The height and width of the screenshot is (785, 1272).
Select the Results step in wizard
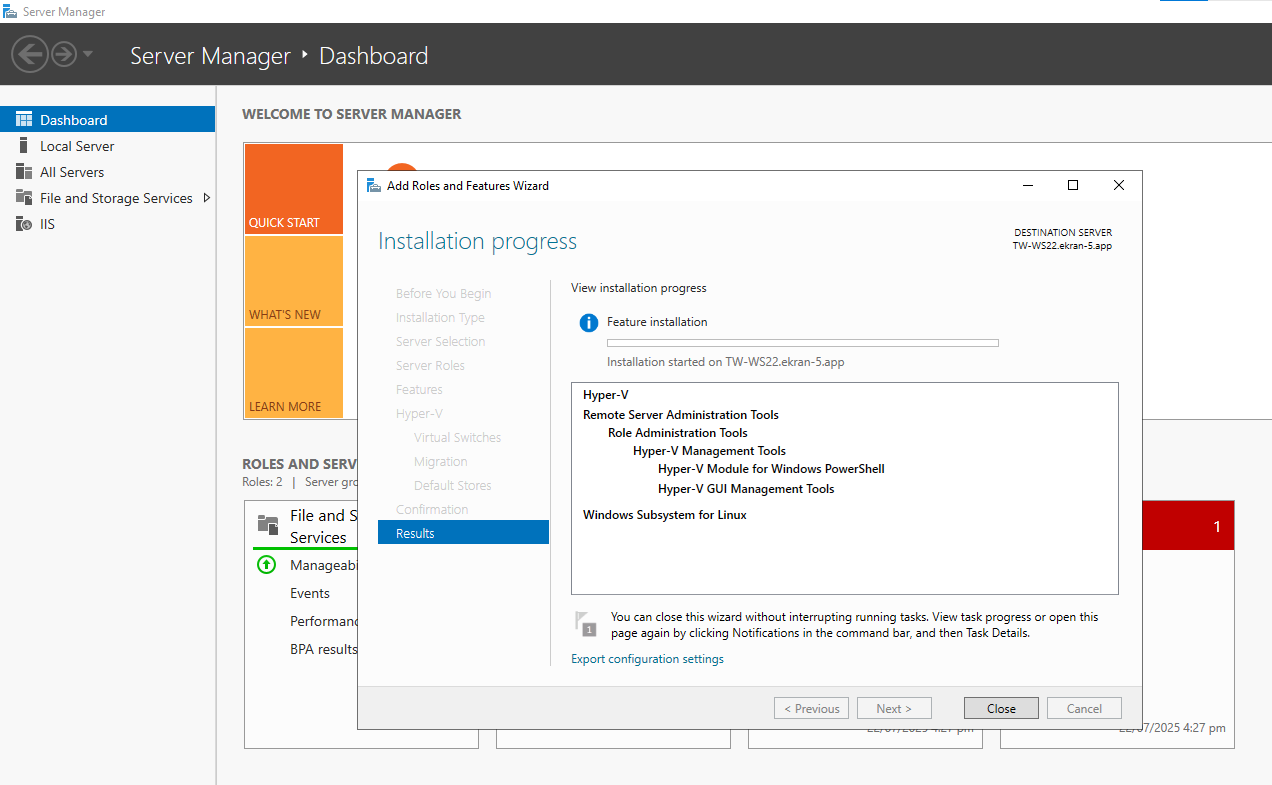pos(463,533)
